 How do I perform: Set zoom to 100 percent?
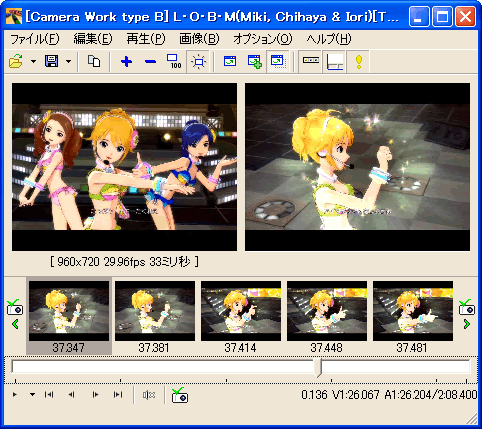(x=174, y=61)
